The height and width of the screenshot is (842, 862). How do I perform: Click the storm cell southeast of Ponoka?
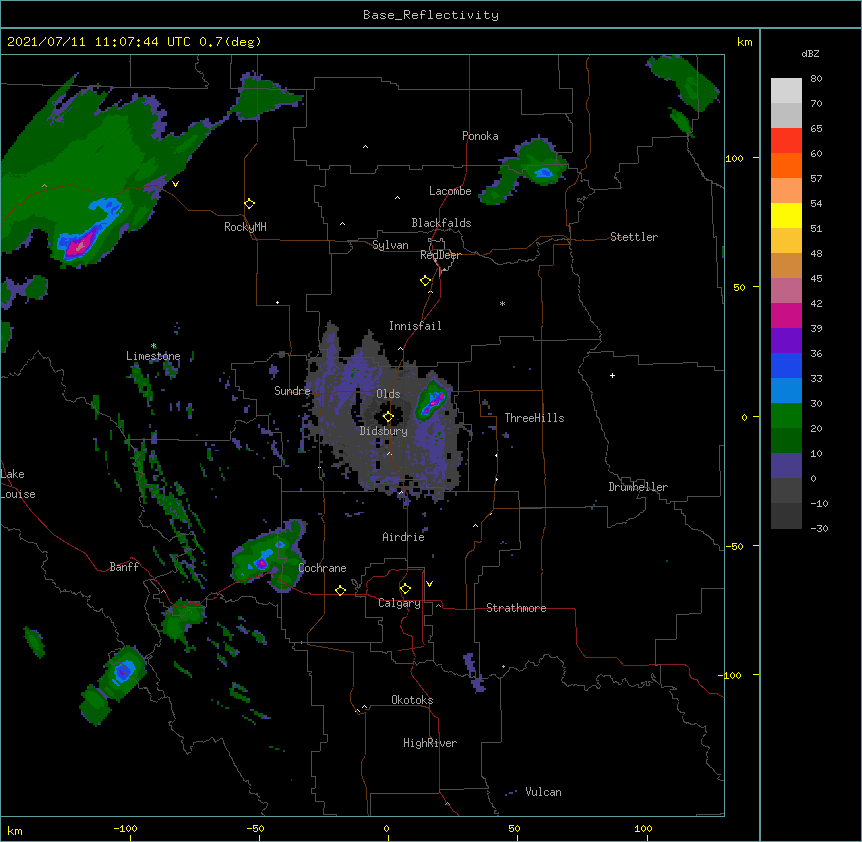525,169
